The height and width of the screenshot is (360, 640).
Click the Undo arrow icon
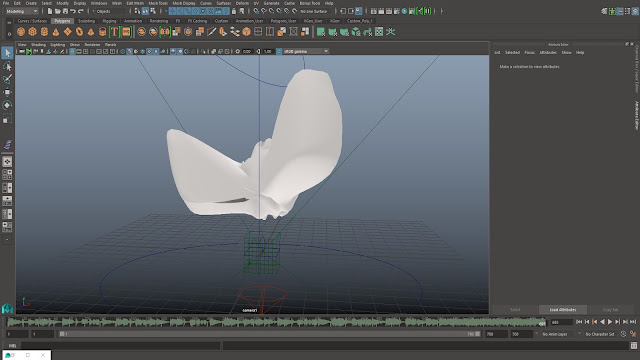point(73,11)
